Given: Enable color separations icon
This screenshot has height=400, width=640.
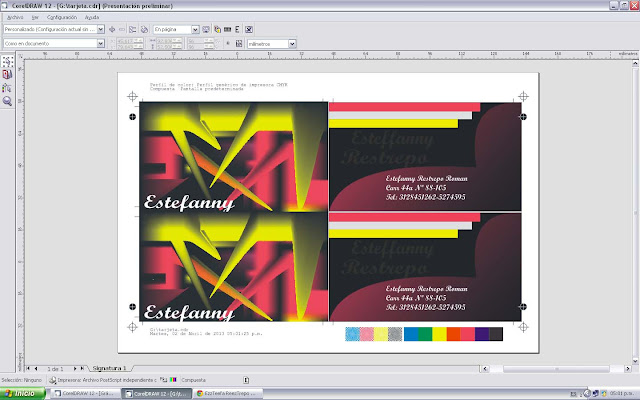Looking at the screenshot, I should point(217,29).
